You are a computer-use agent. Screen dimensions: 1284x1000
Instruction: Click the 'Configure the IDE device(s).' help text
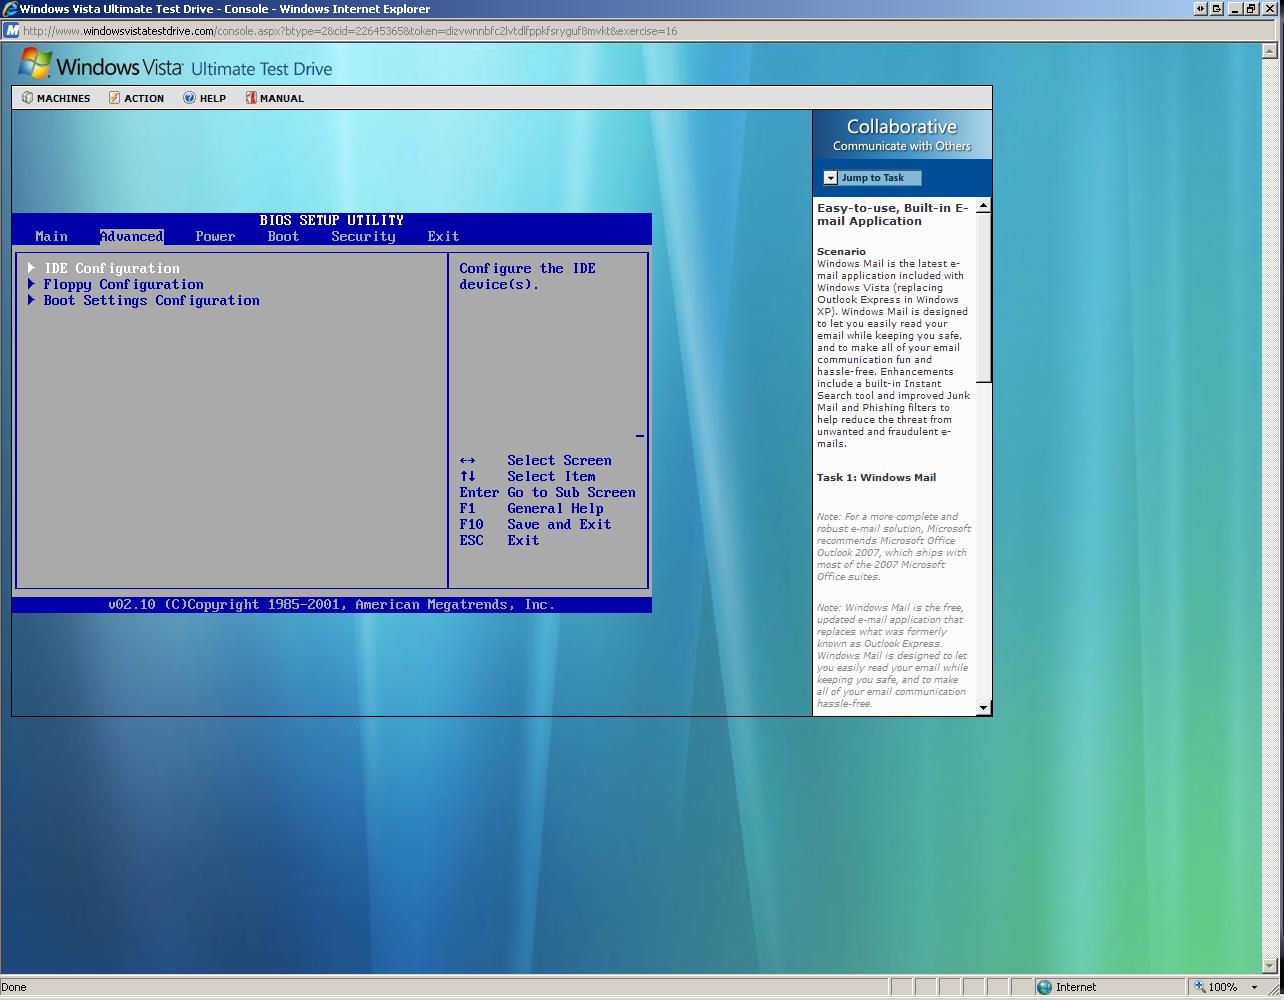pos(527,276)
